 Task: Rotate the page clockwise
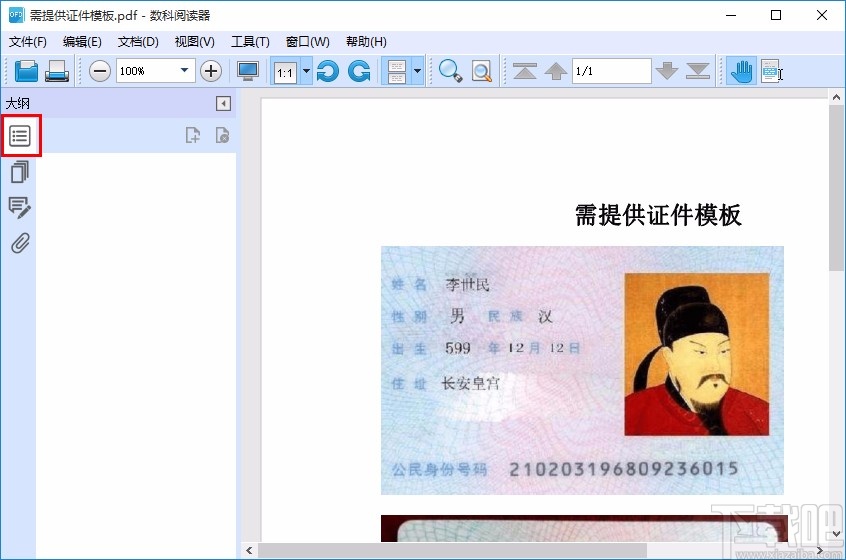coord(359,71)
